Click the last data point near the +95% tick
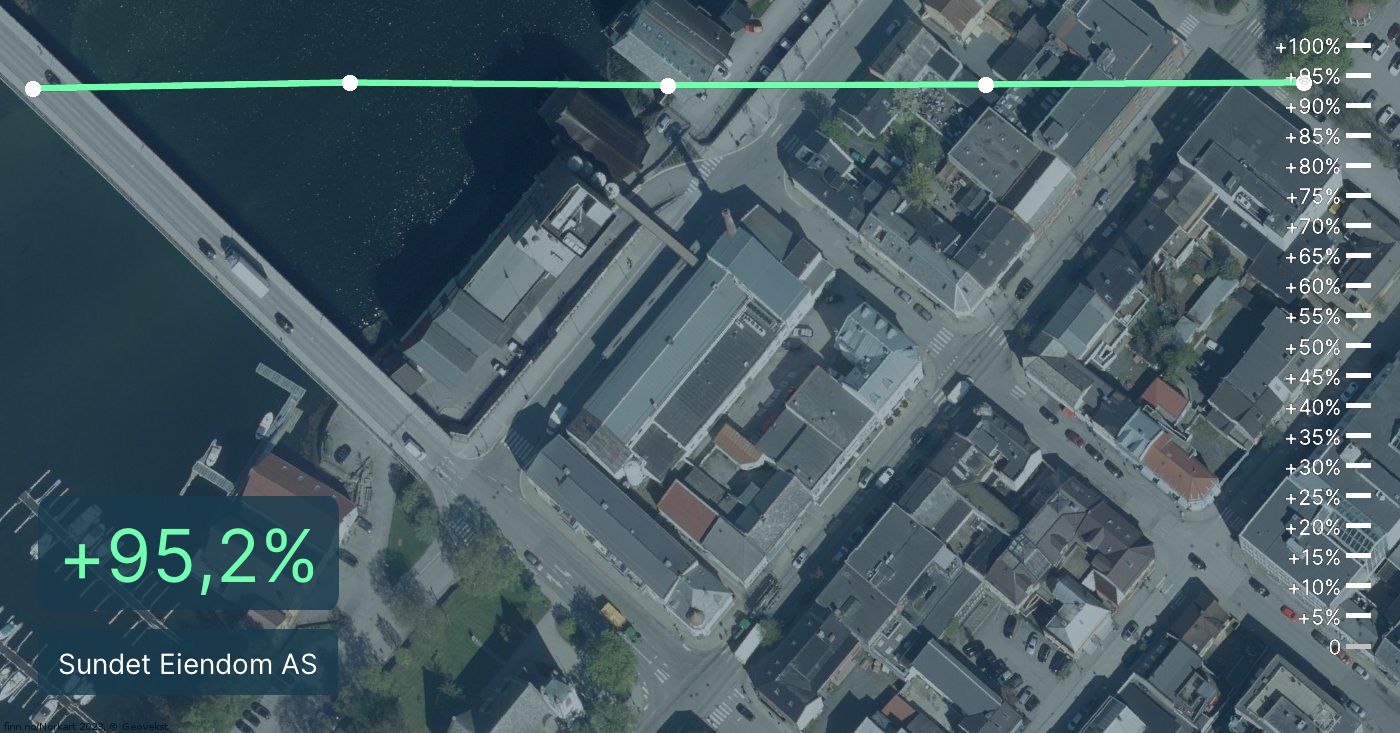Image resolution: width=1400 pixels, height=733 pixels. pos(1304,83)
